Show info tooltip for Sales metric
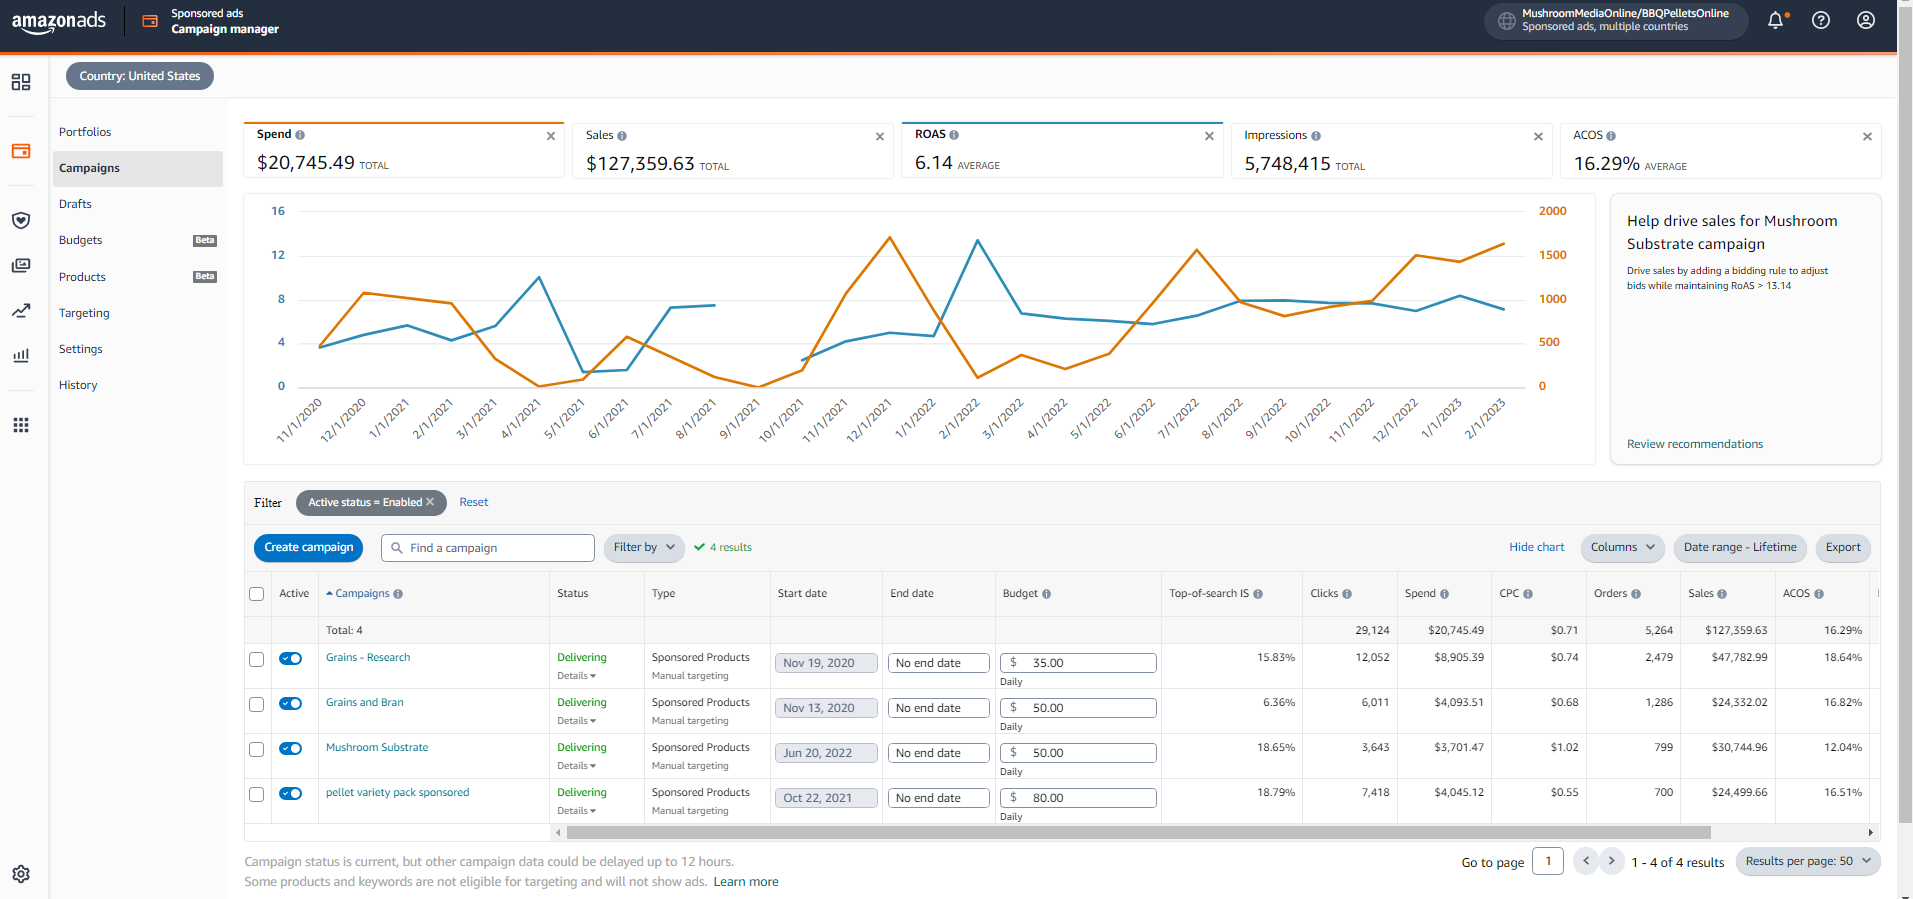 622,136
